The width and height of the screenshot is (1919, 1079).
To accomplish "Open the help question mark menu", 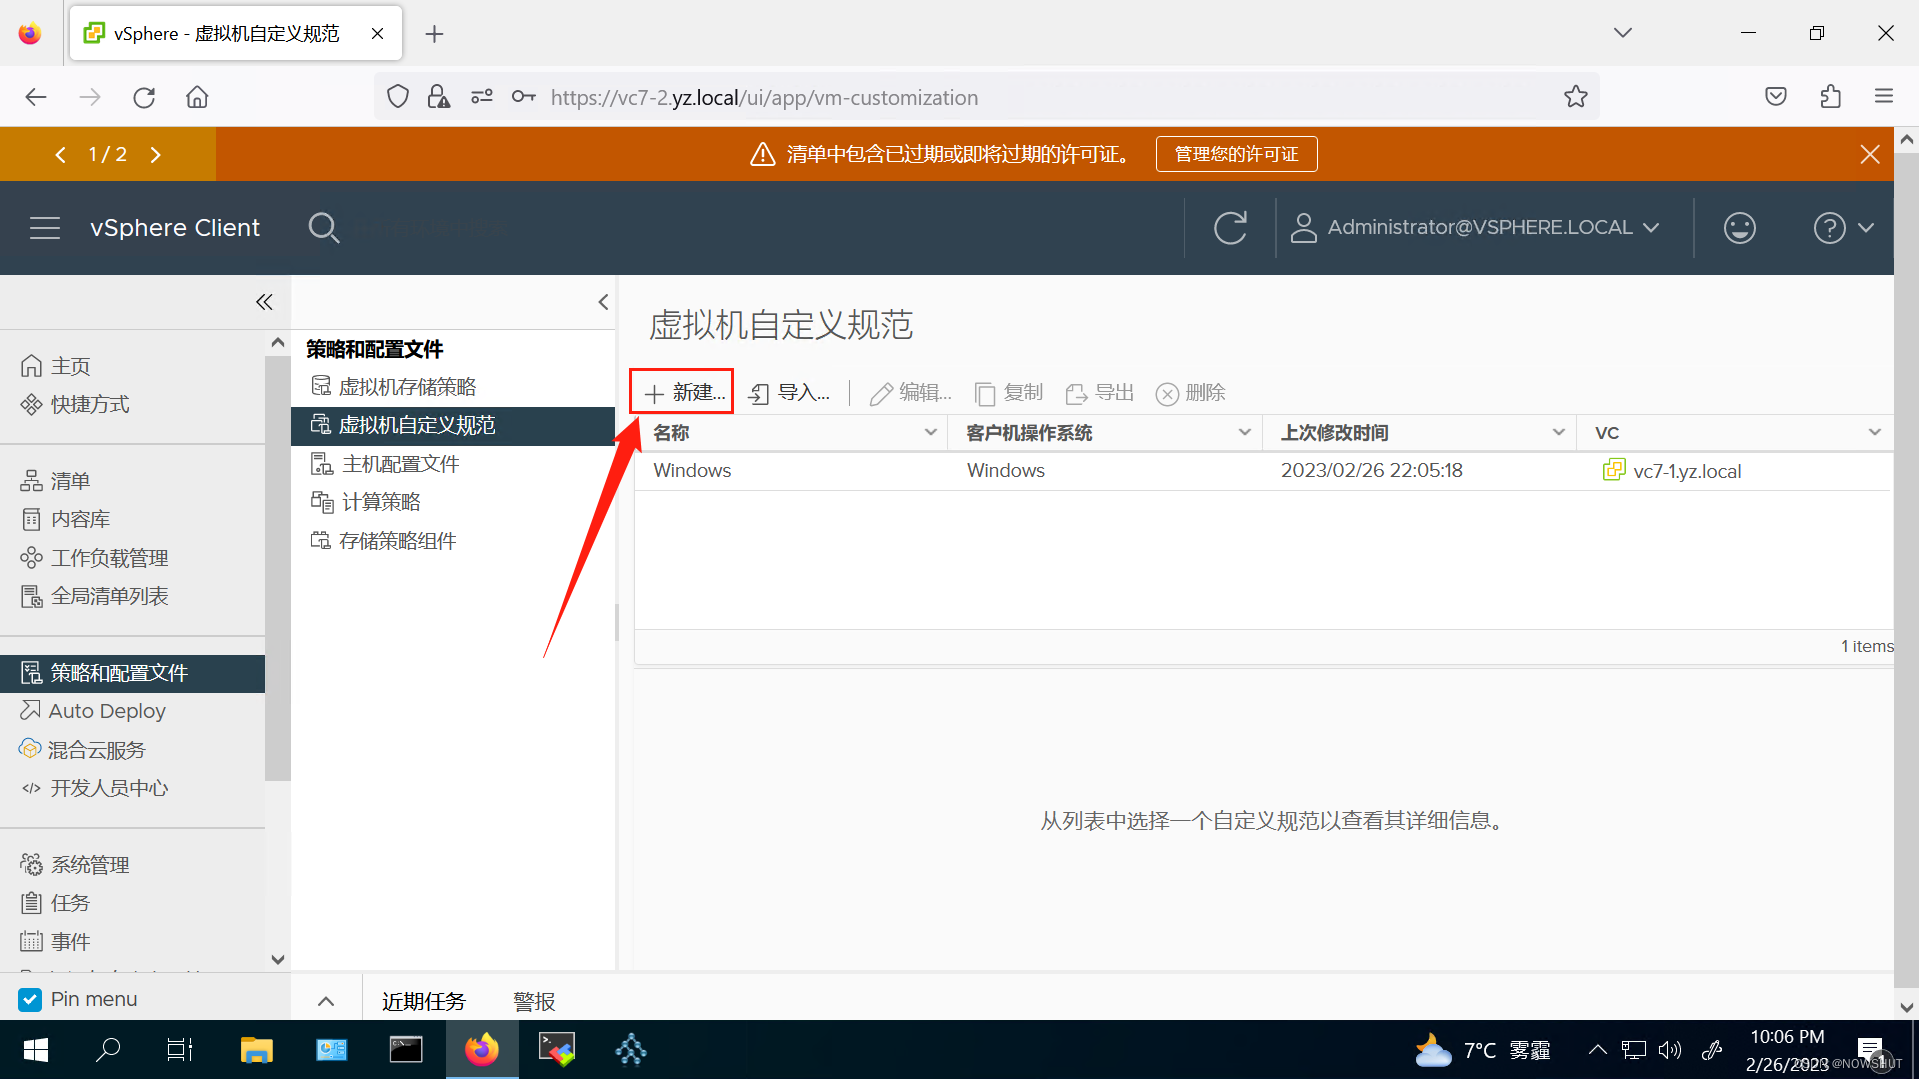I will click(1843, 228).
